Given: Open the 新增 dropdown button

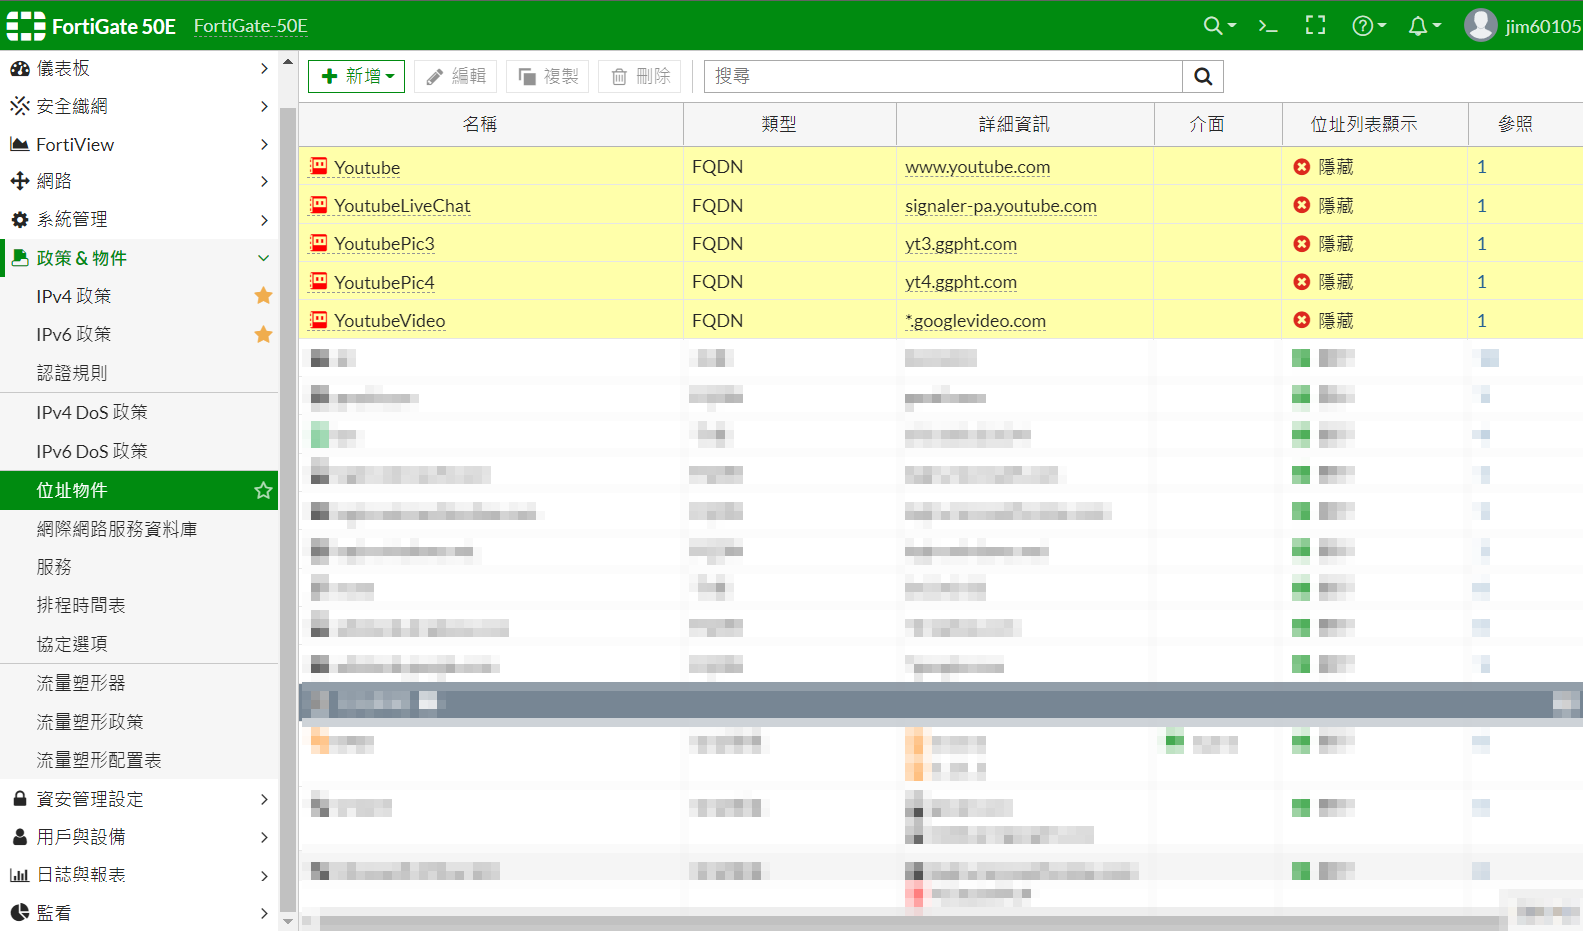Looking at the screenshot, I should coord(356,77).
